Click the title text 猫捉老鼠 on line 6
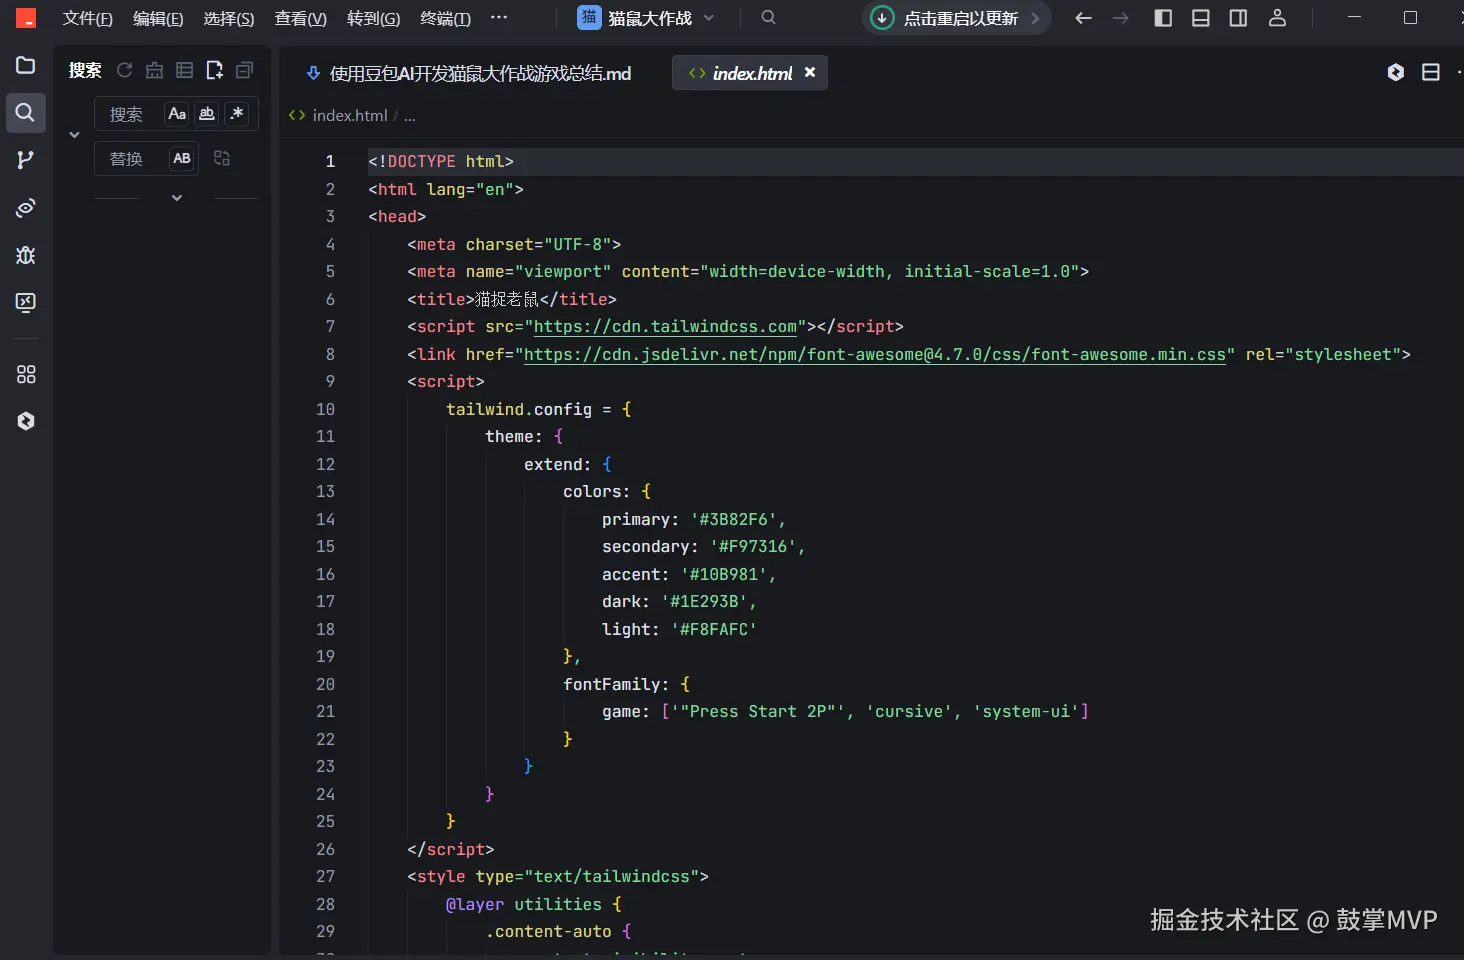 [x=506, y=299]
